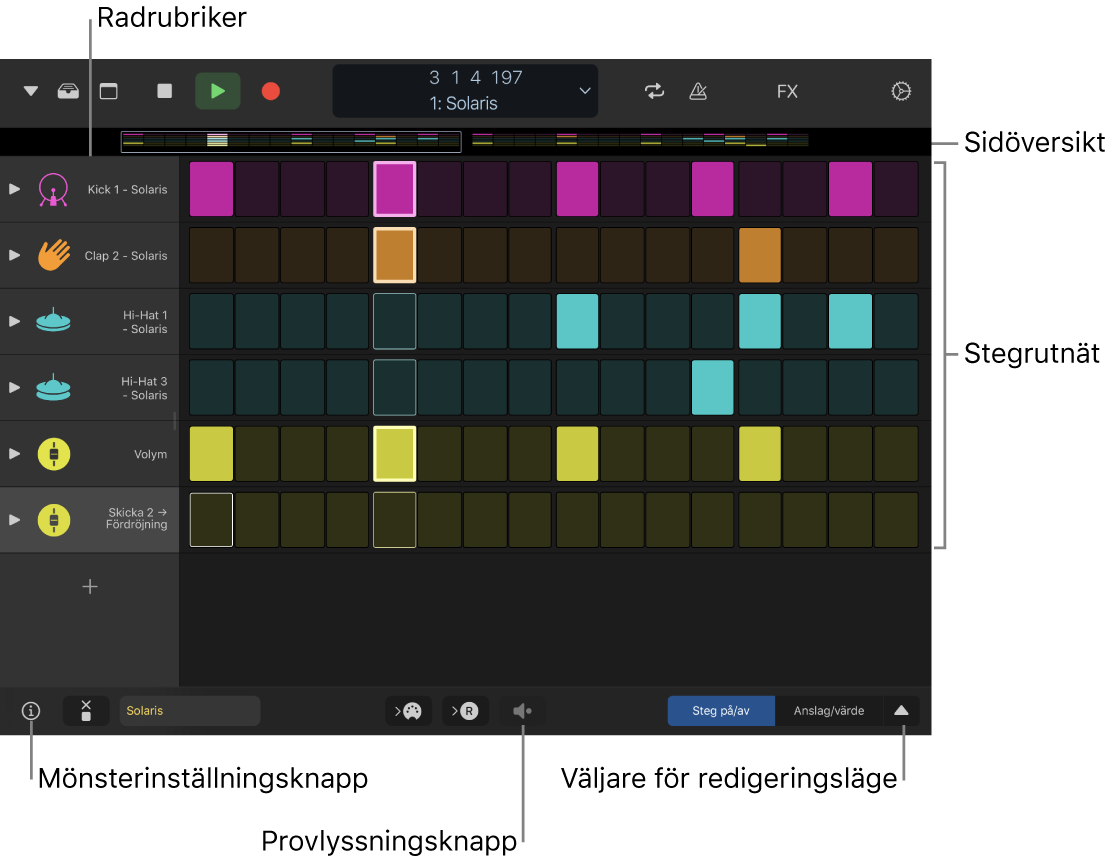The height and width of the screenshot is (865, 1120).
Task: Click the Solaris pattern name field
Action: click(190, 711)
